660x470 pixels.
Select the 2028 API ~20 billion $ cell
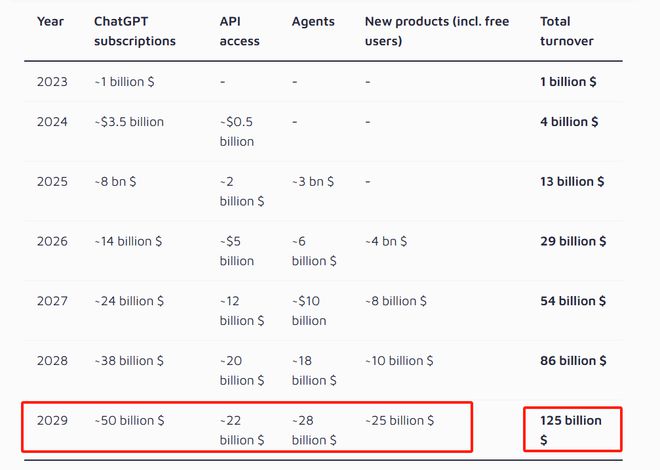coord(242,371)
